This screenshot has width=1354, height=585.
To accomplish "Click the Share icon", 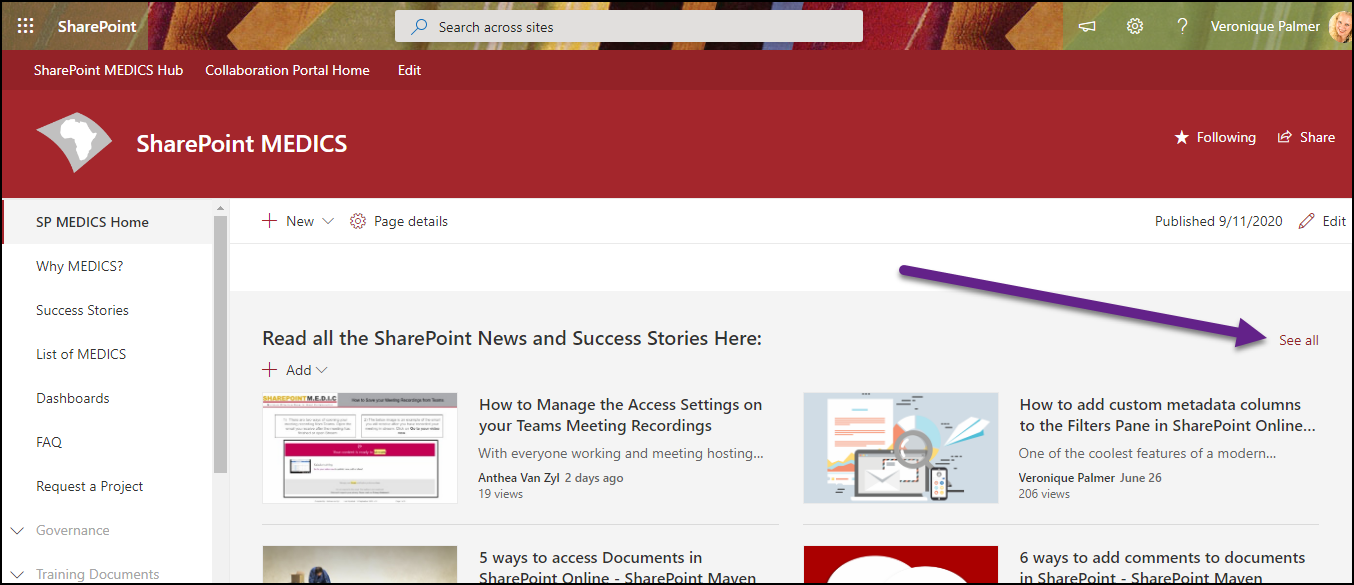I will (x=1306, y=137).
